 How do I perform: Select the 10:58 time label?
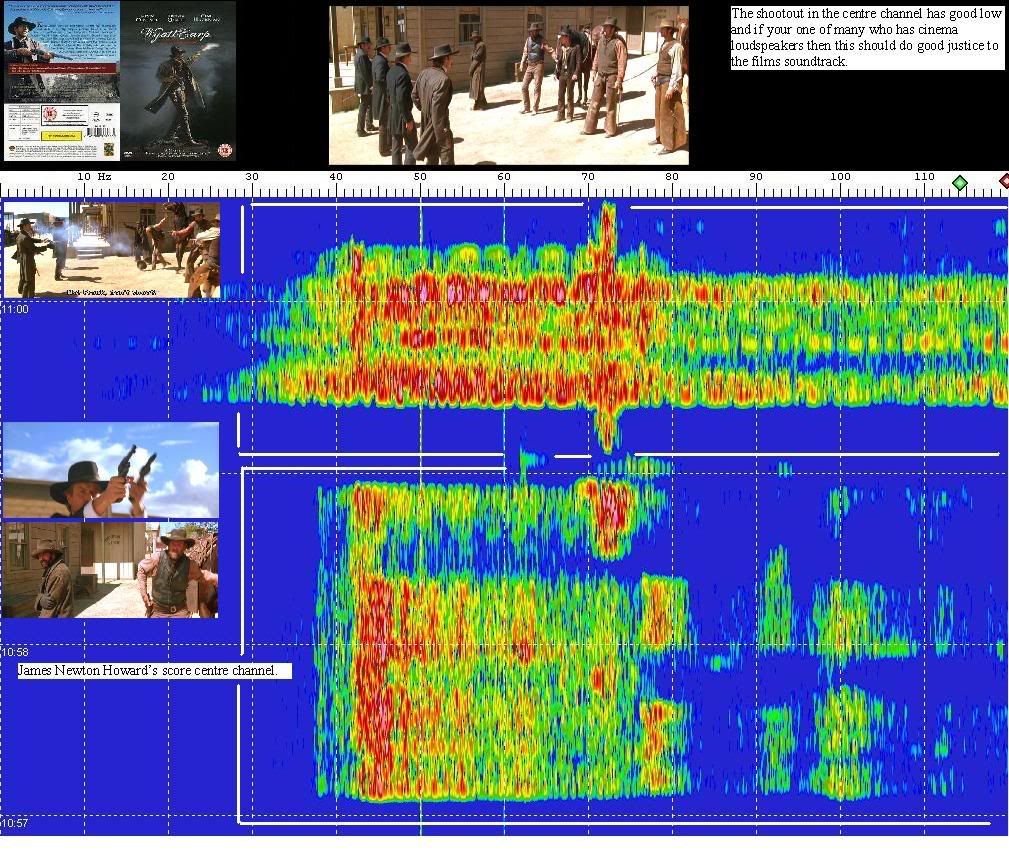tap(16, 652)
